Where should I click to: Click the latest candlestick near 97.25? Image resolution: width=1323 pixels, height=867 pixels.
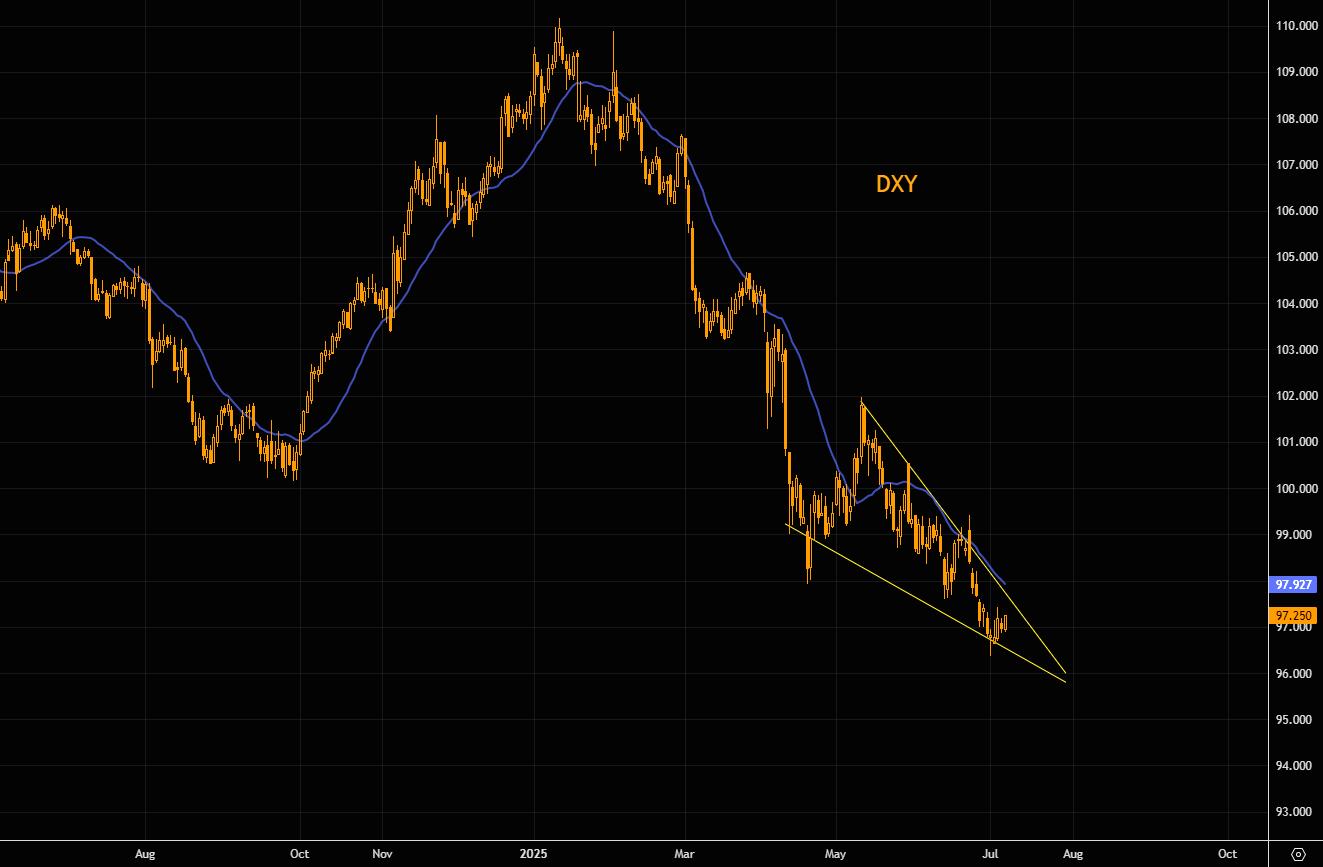coord(1005,623)
